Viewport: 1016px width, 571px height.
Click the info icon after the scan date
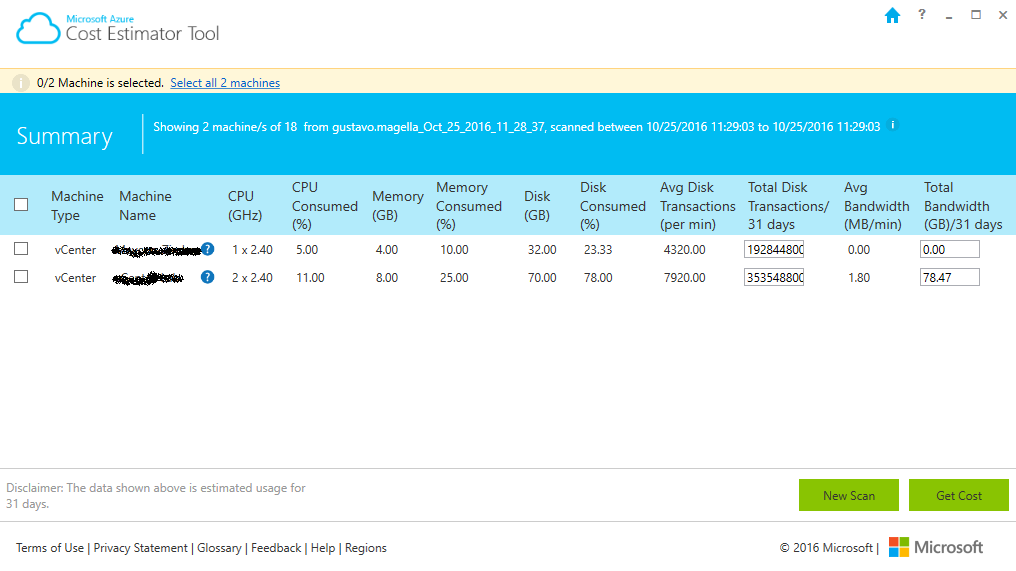pos(893,125)
